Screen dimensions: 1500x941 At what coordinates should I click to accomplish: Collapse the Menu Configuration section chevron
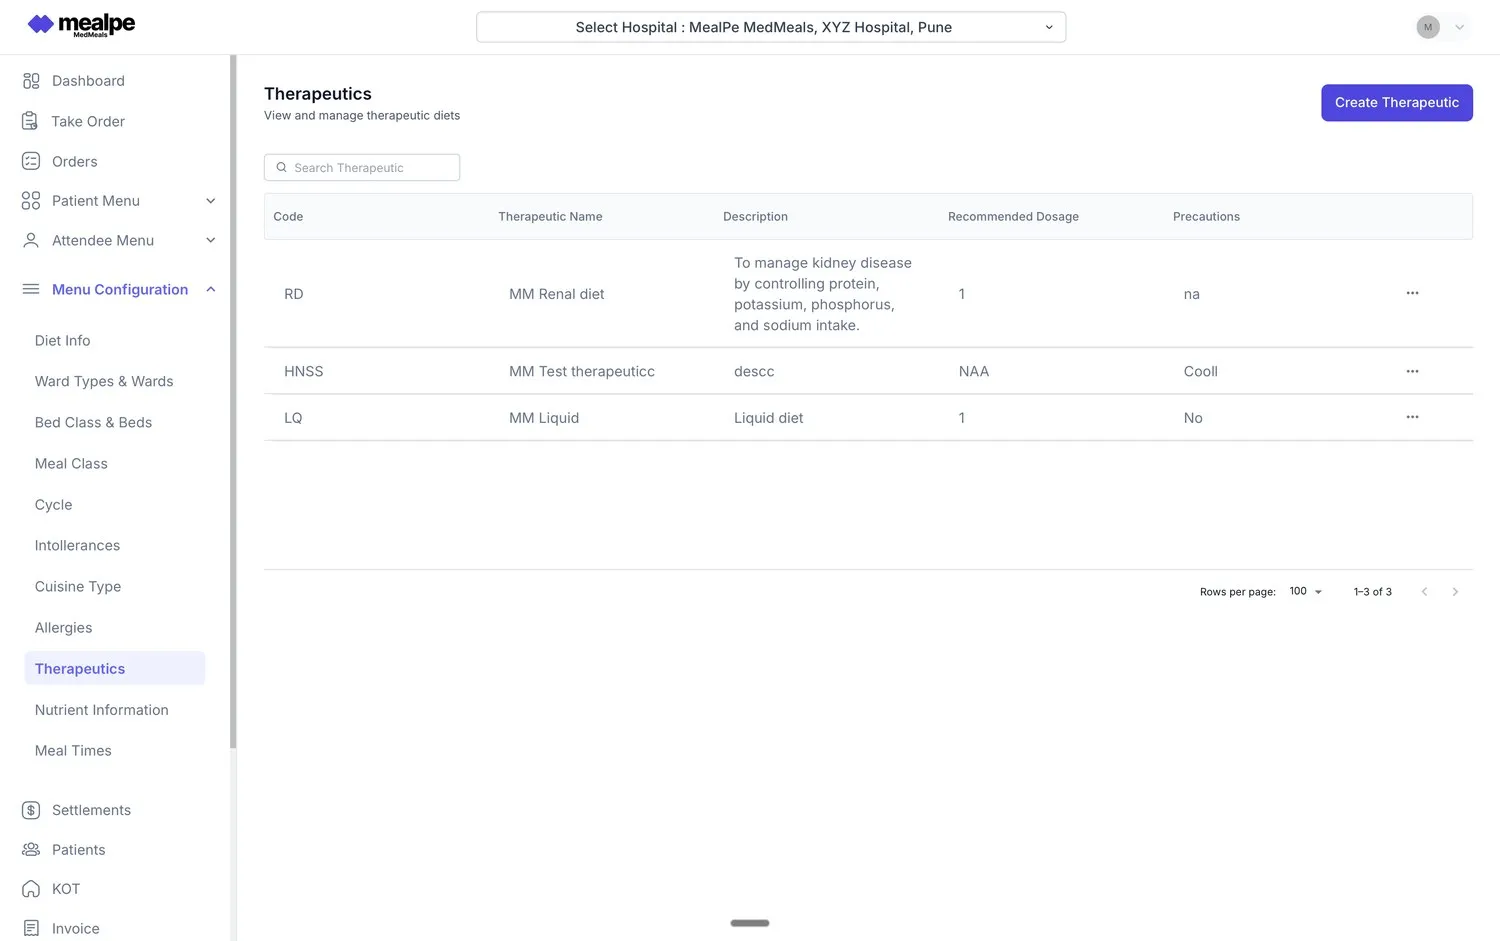[x=211, y=289]
